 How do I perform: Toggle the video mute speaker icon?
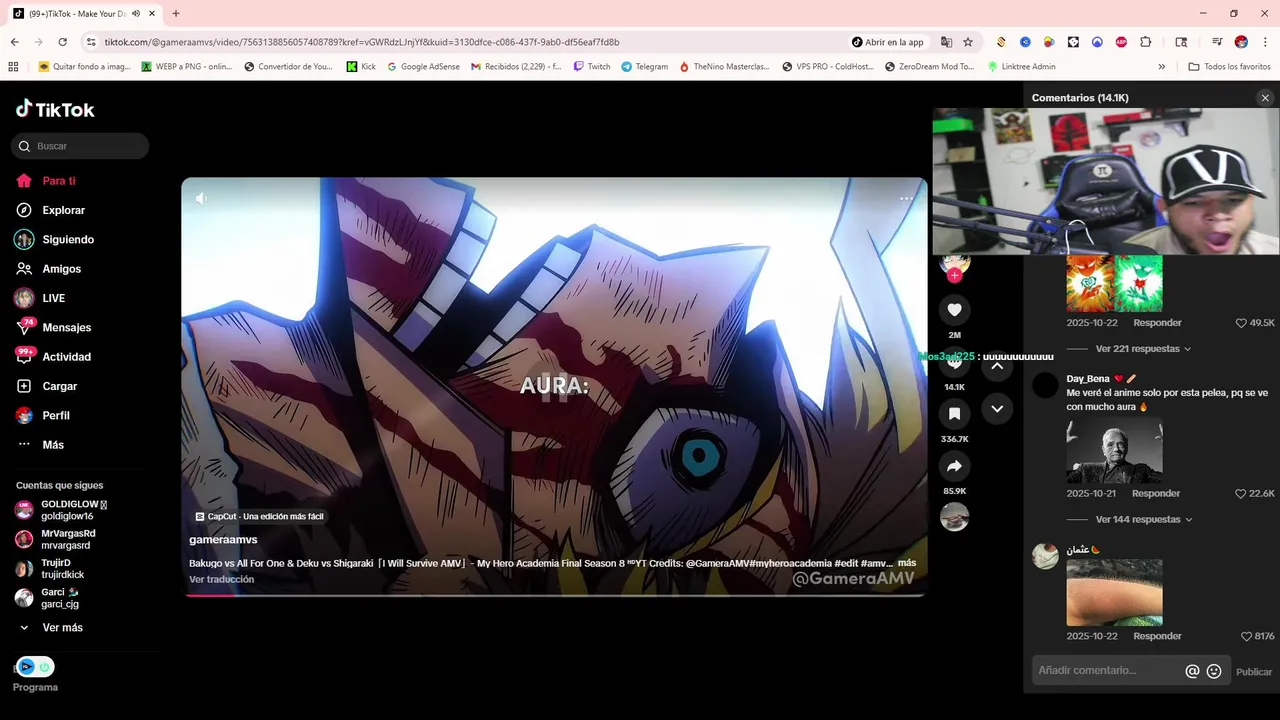tap(201, 198)
